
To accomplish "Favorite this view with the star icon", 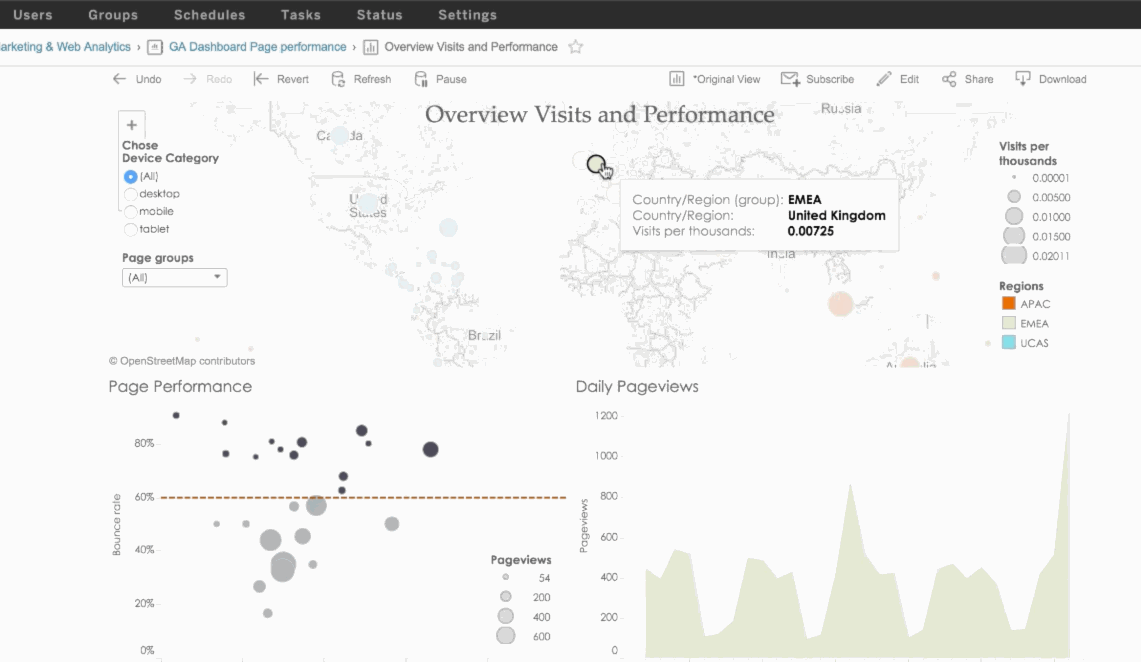I will tap(576, 47).
